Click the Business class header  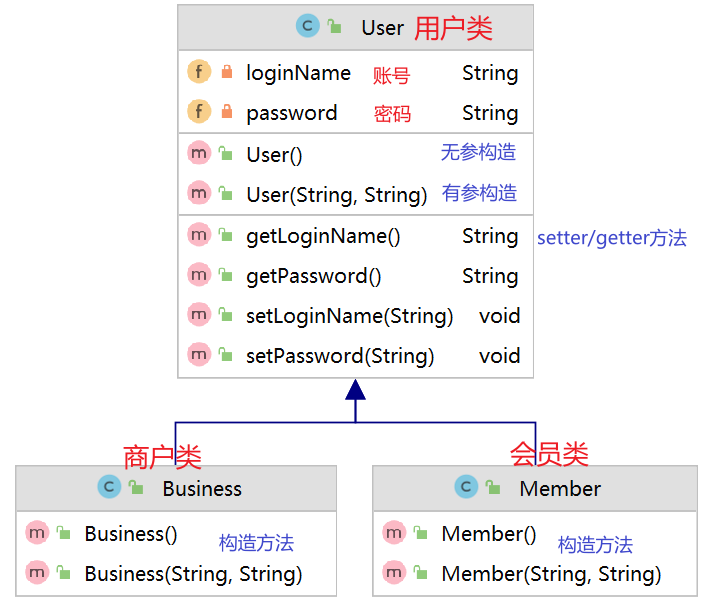[x=202, y=489]
